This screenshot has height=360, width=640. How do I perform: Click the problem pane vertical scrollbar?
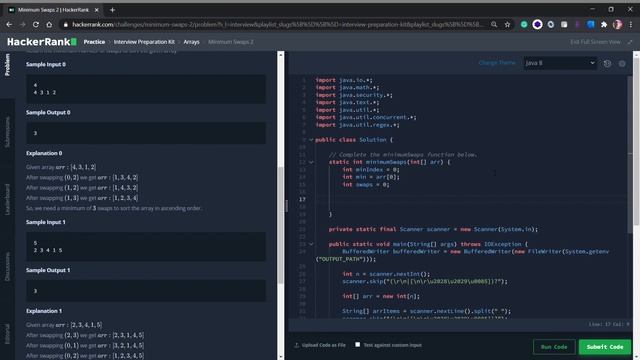click(280, 224)
